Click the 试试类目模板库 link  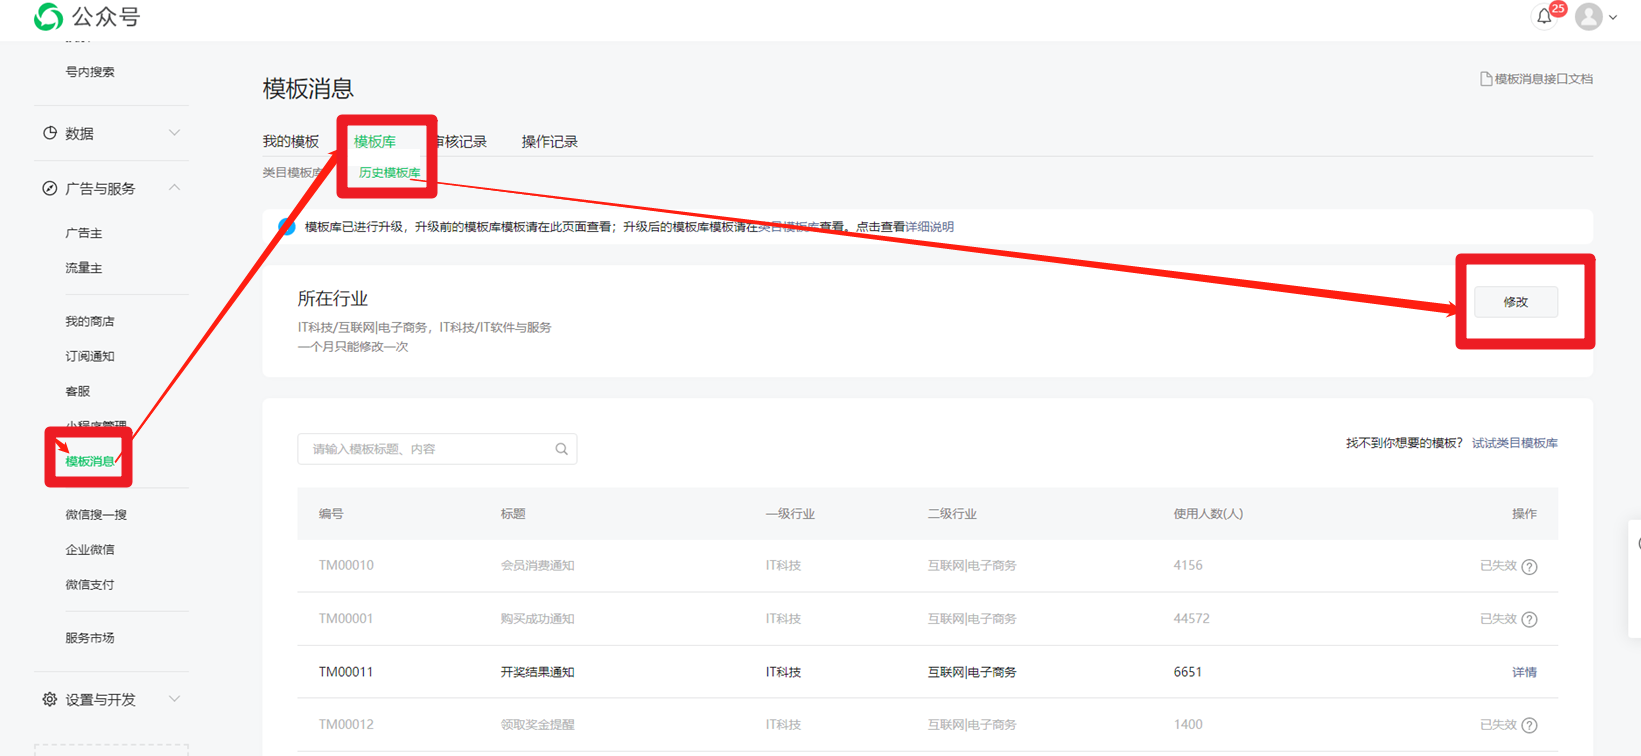coord(1514,443)
